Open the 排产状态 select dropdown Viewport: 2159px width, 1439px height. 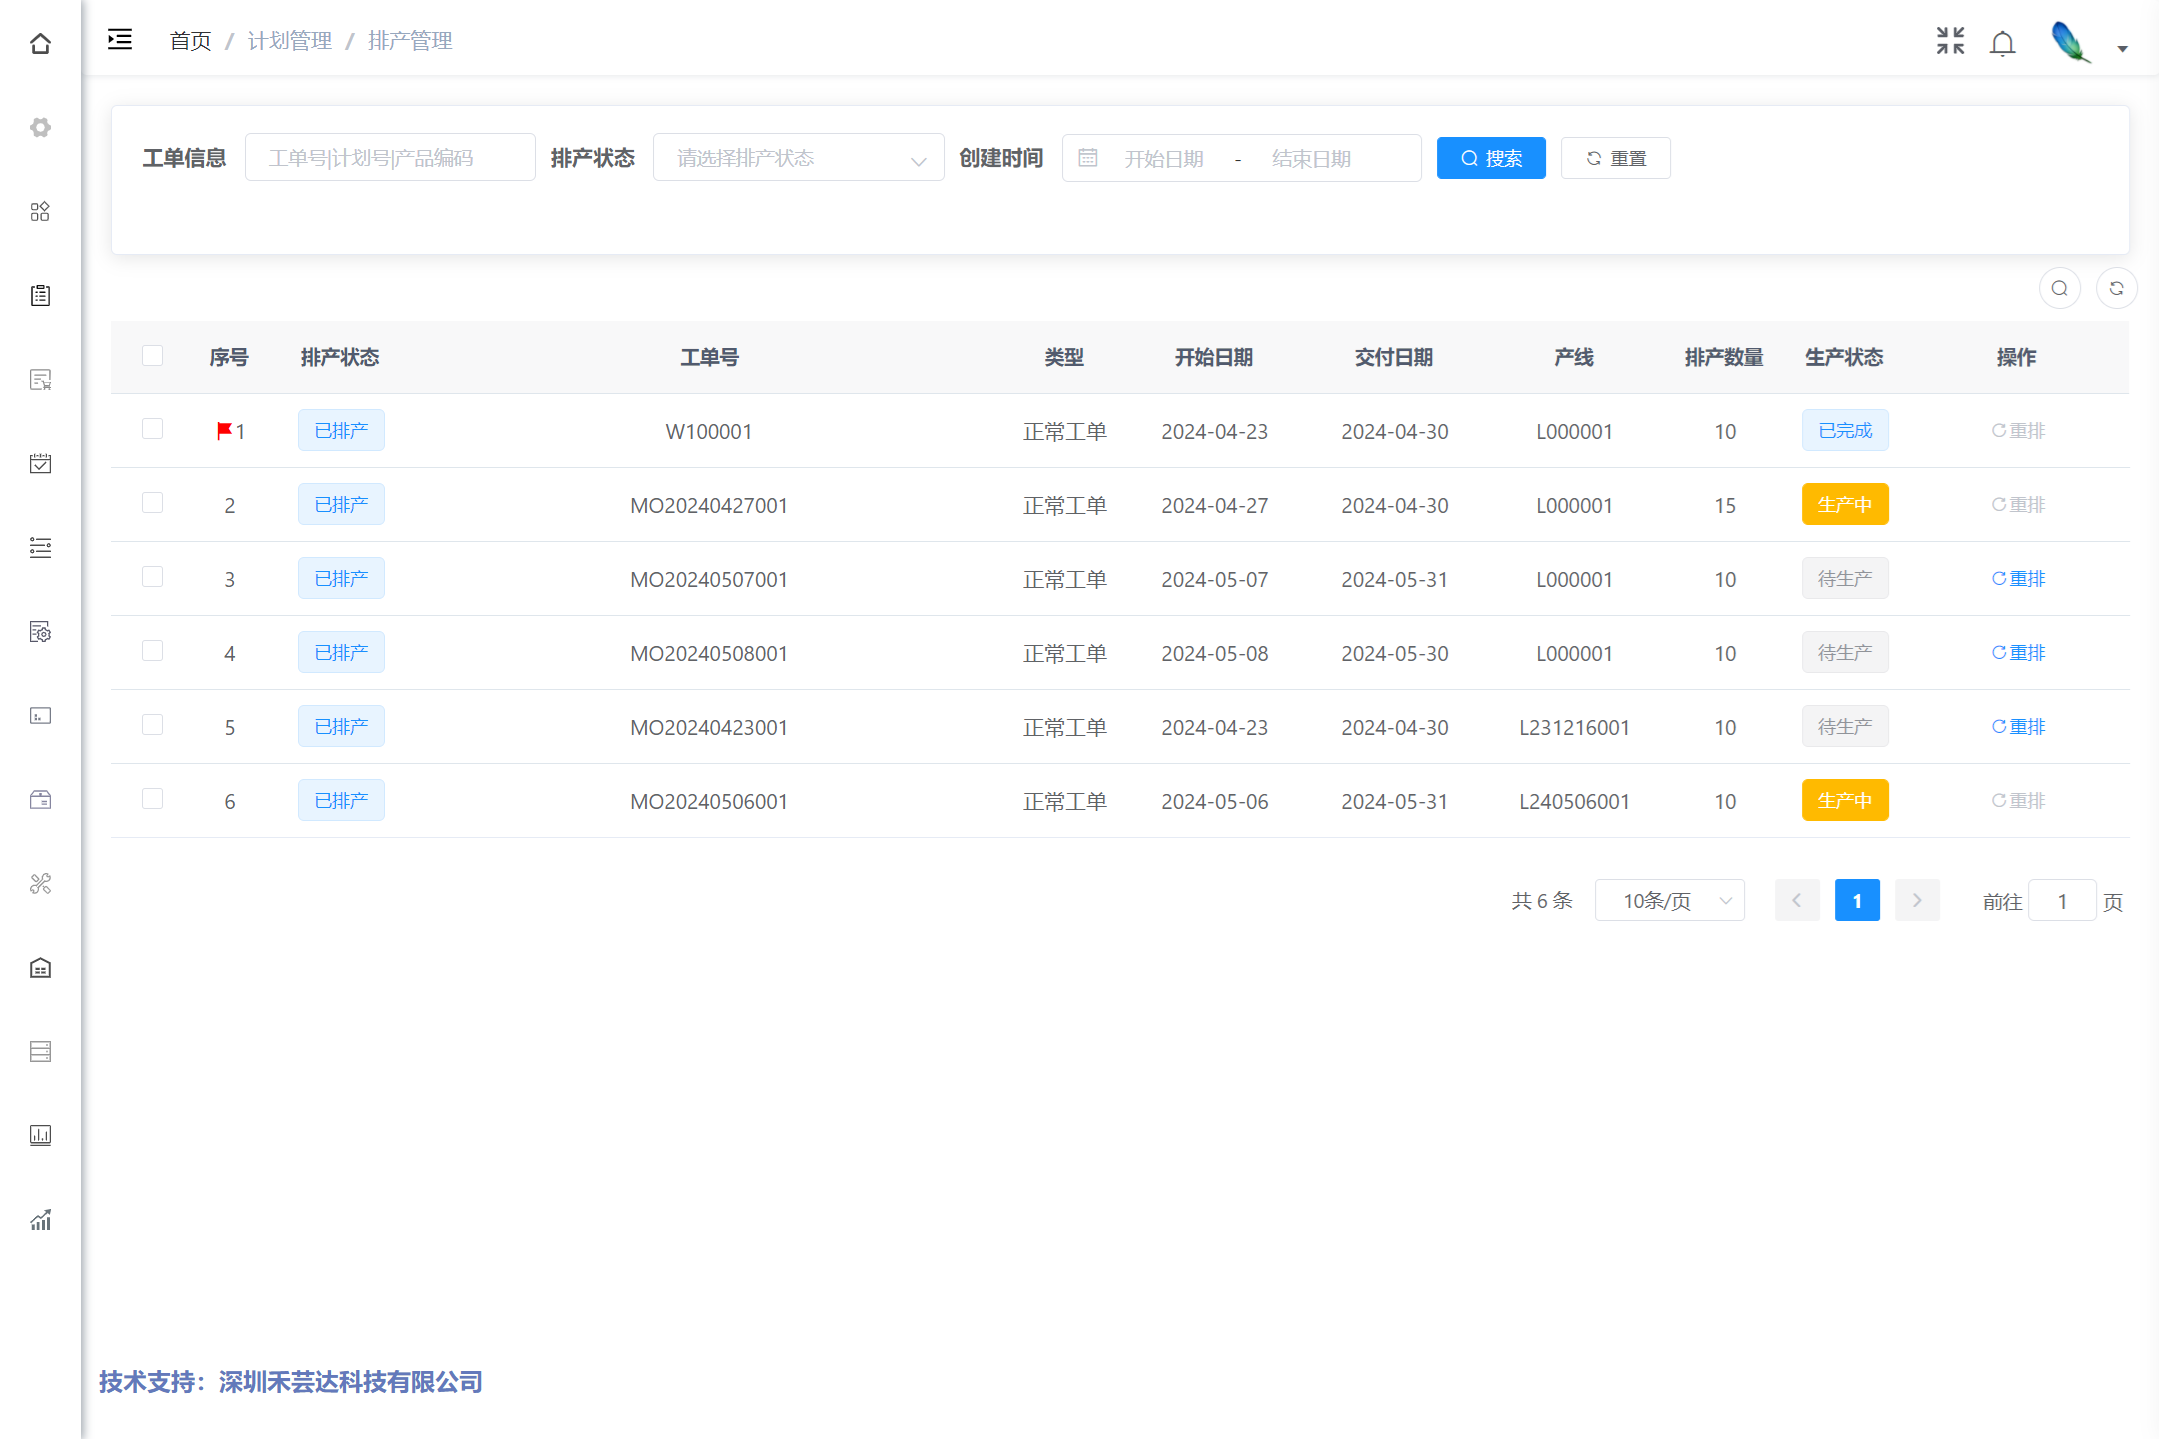797,158
